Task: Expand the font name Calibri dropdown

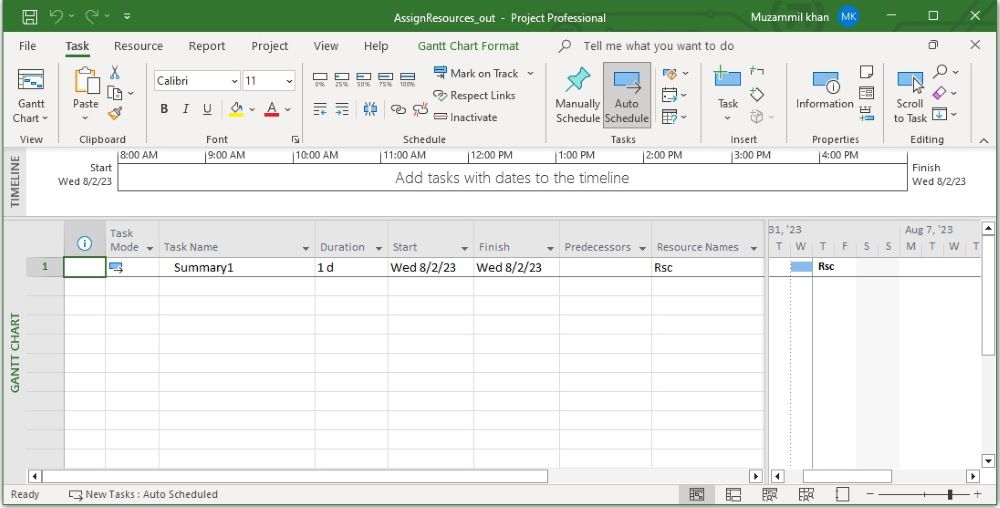Action: click(235, 82)
